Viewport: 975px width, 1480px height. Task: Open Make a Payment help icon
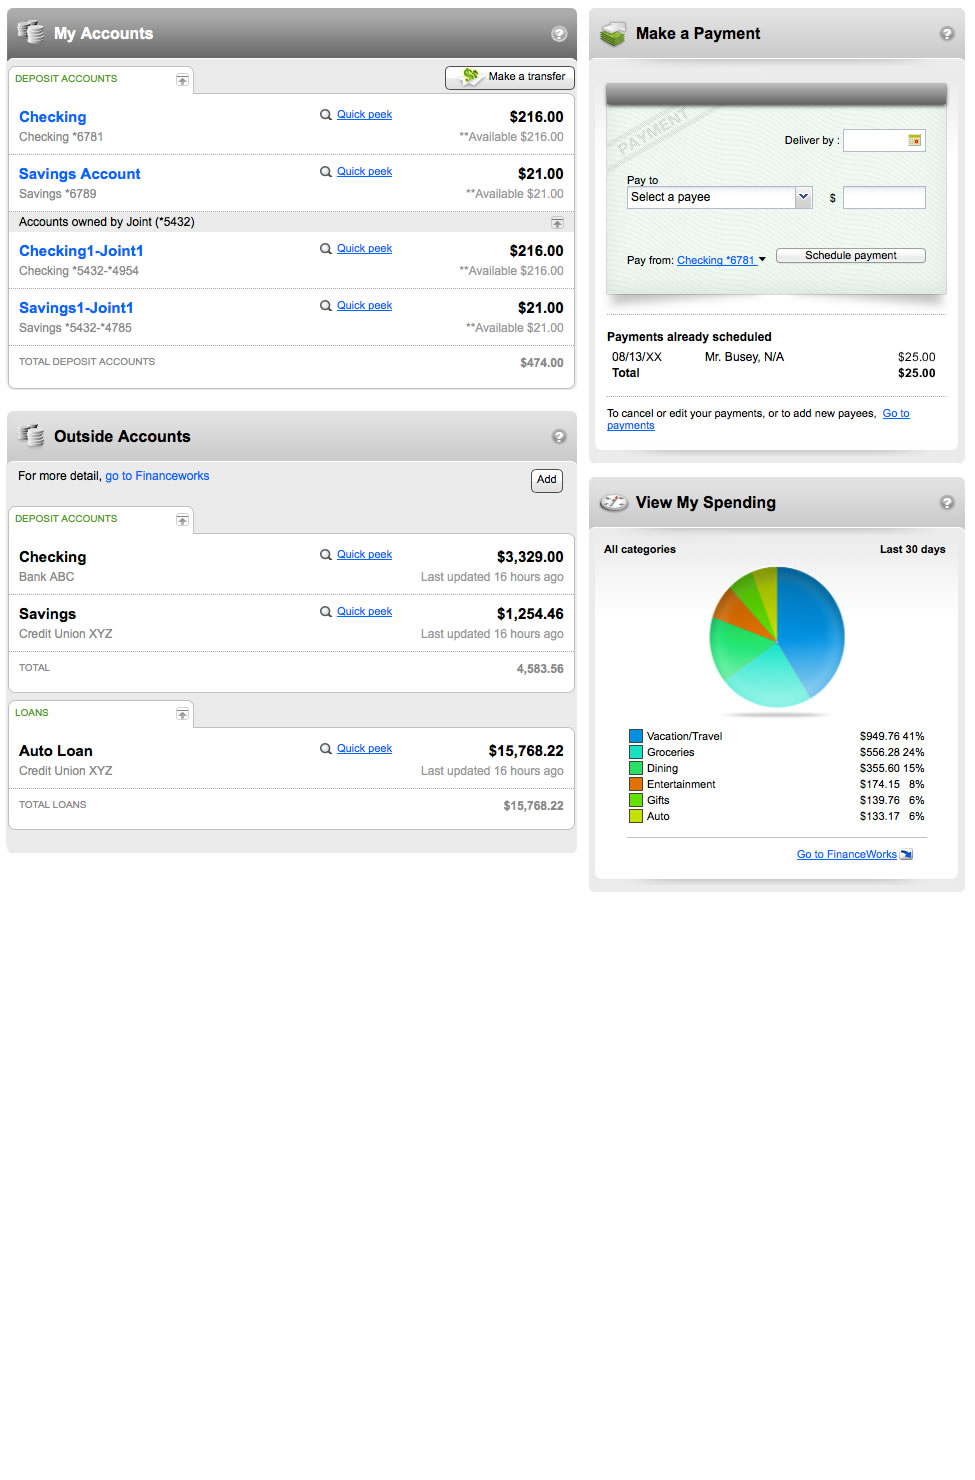tap(946, 33)
